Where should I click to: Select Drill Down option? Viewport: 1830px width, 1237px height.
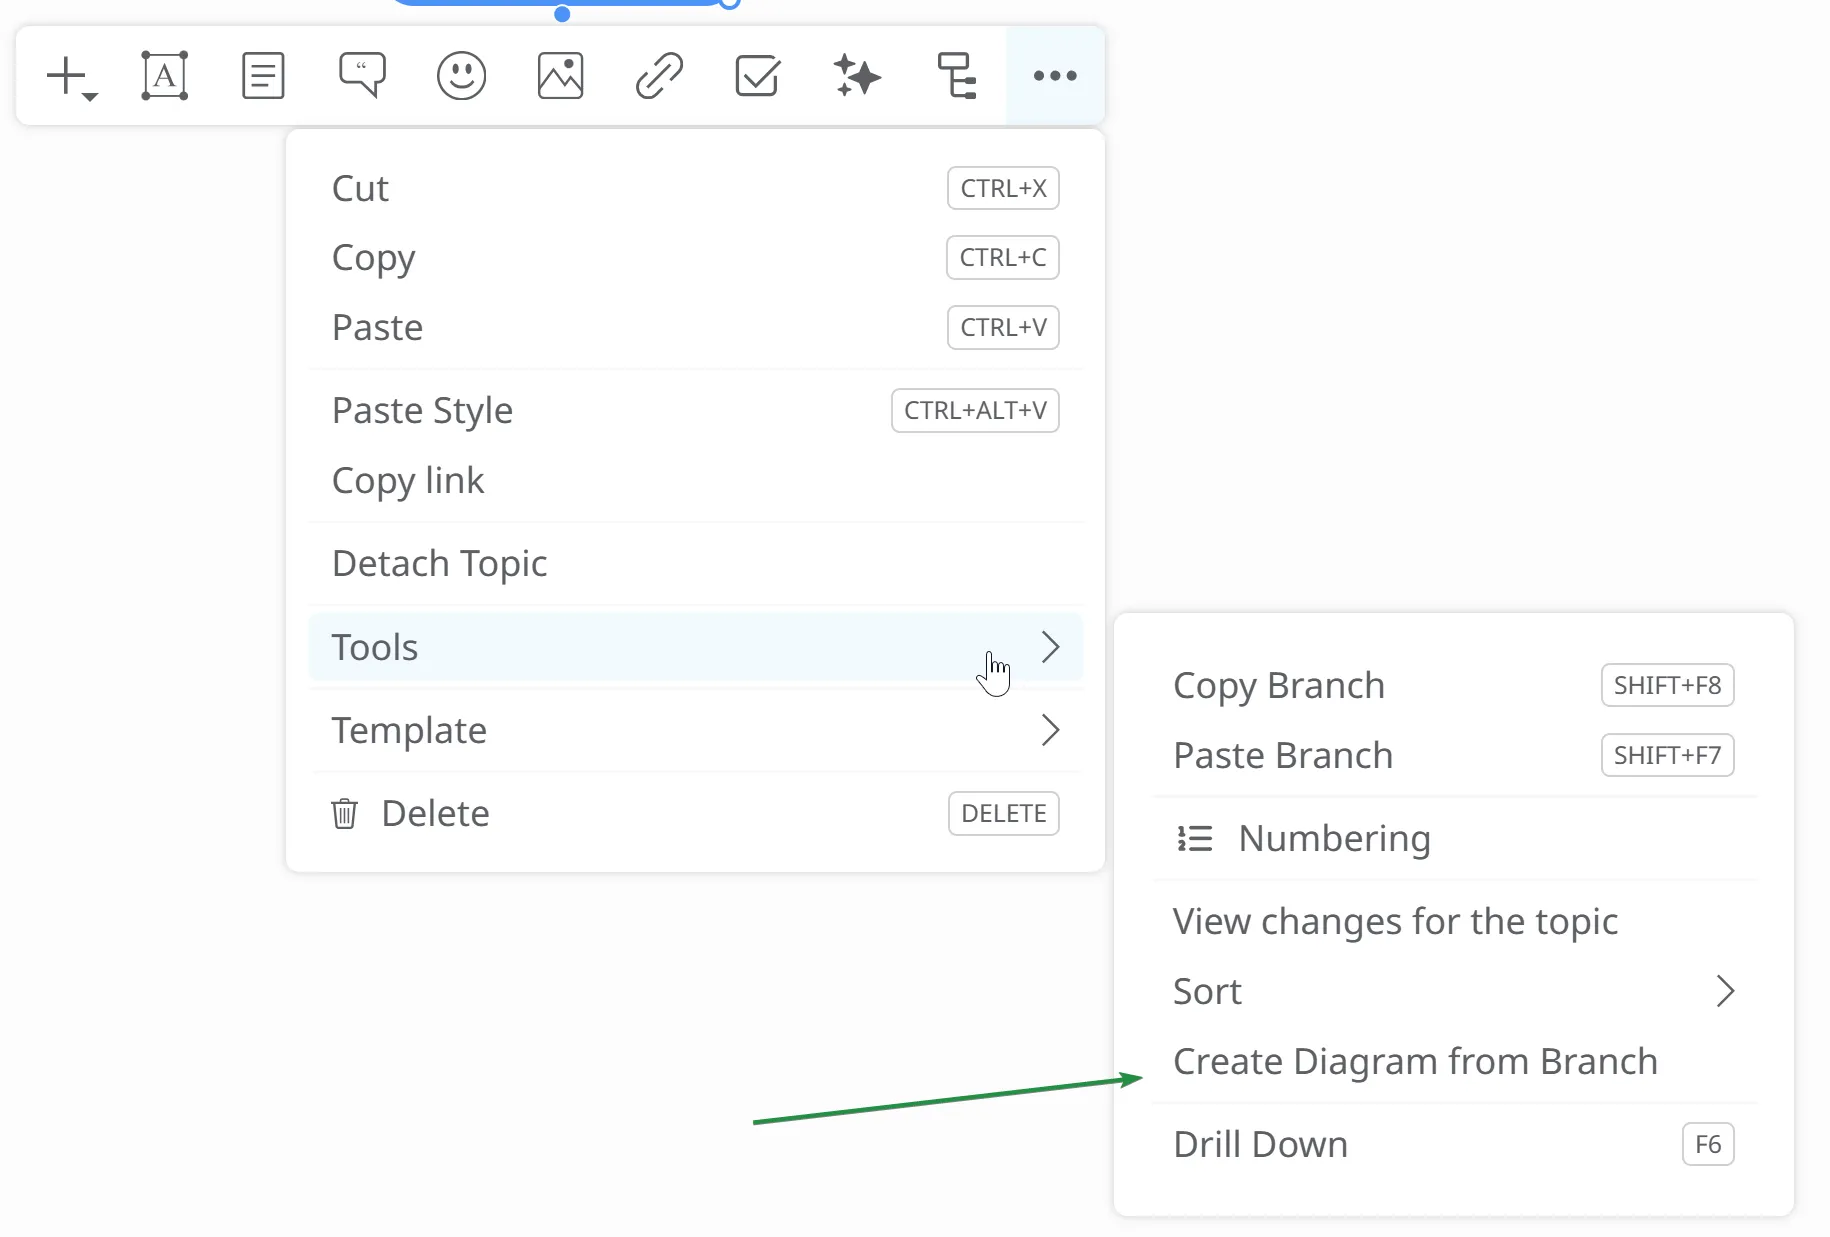pos(1260,1144)
